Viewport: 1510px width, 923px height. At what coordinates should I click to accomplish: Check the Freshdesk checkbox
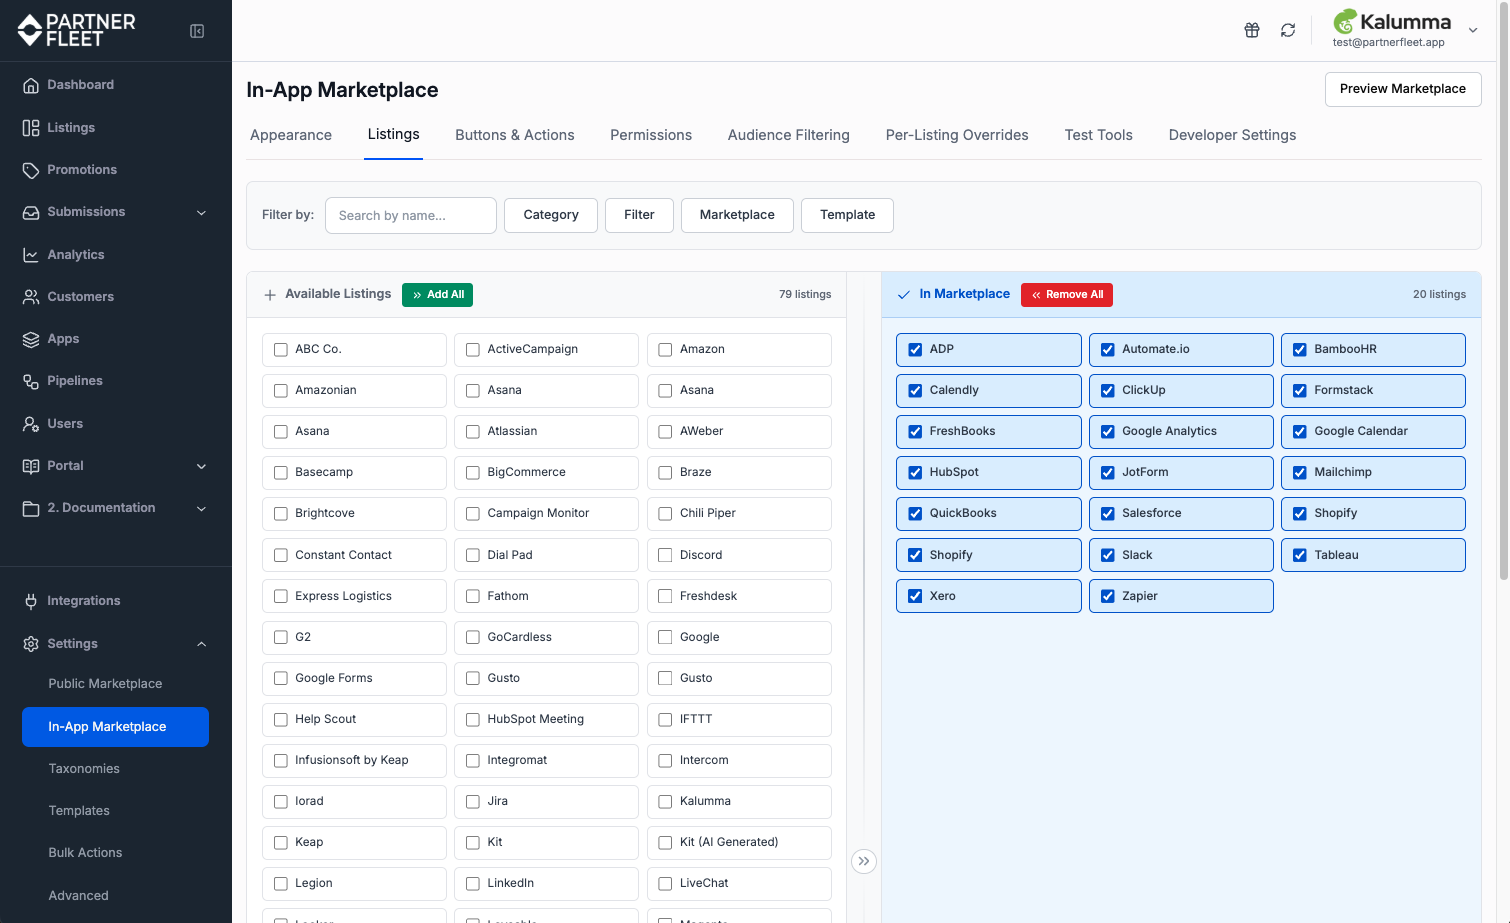(x=665, y=596)
